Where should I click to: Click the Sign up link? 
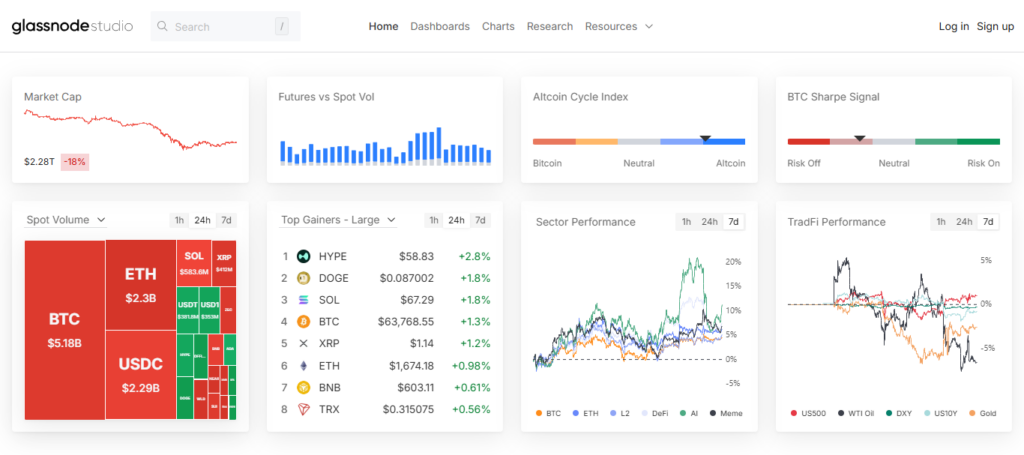[x=995, y=26]
